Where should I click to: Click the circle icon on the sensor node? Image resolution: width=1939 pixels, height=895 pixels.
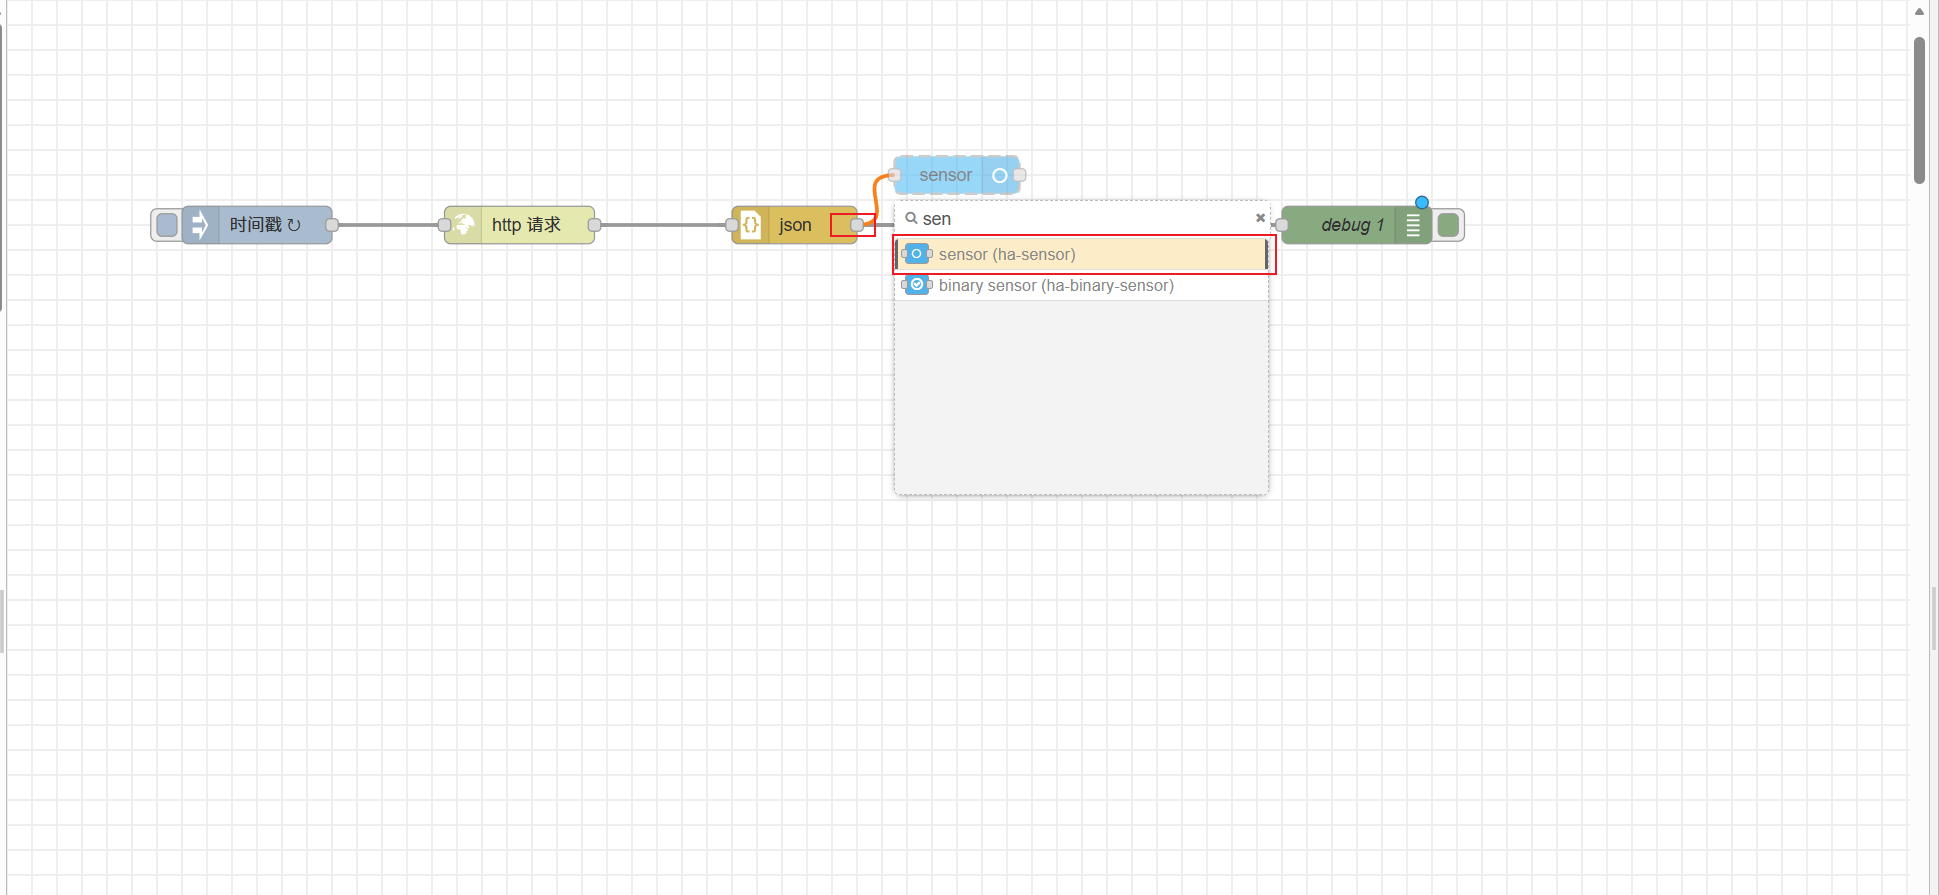click(x=1000, y=175)
